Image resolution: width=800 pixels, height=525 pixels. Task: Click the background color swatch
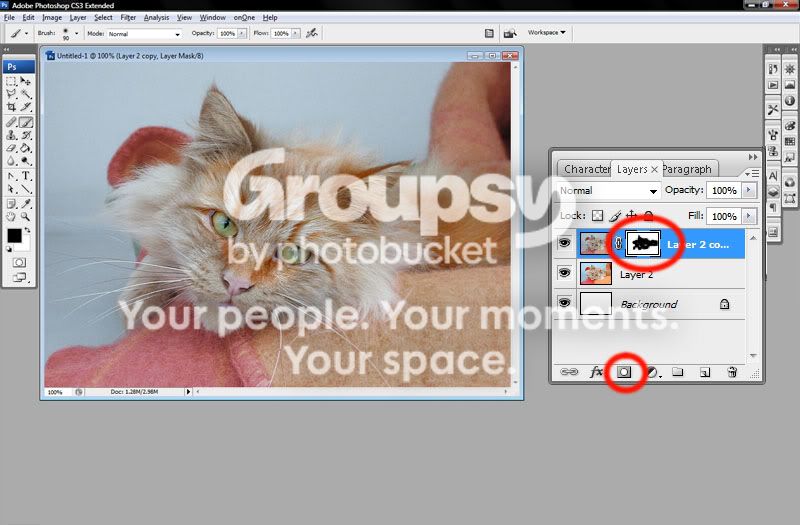pos(24,245)
